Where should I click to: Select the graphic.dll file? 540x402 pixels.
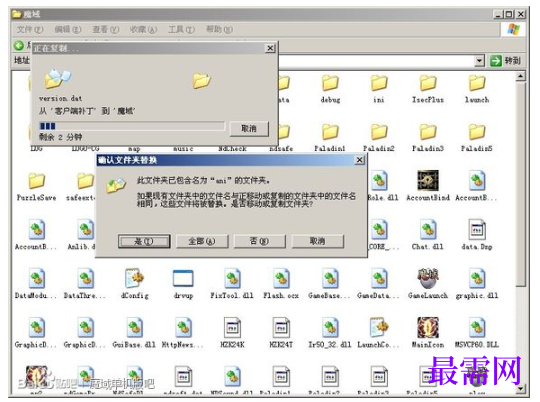click(477, 278)
